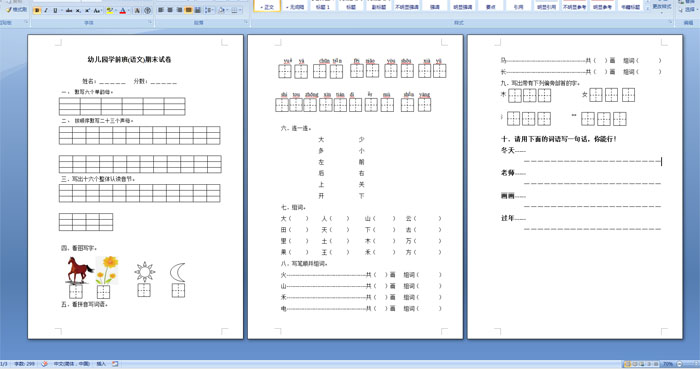Toggle underline formatting
Viewport: 700px width, 369px height.
(x=55, y=10)
